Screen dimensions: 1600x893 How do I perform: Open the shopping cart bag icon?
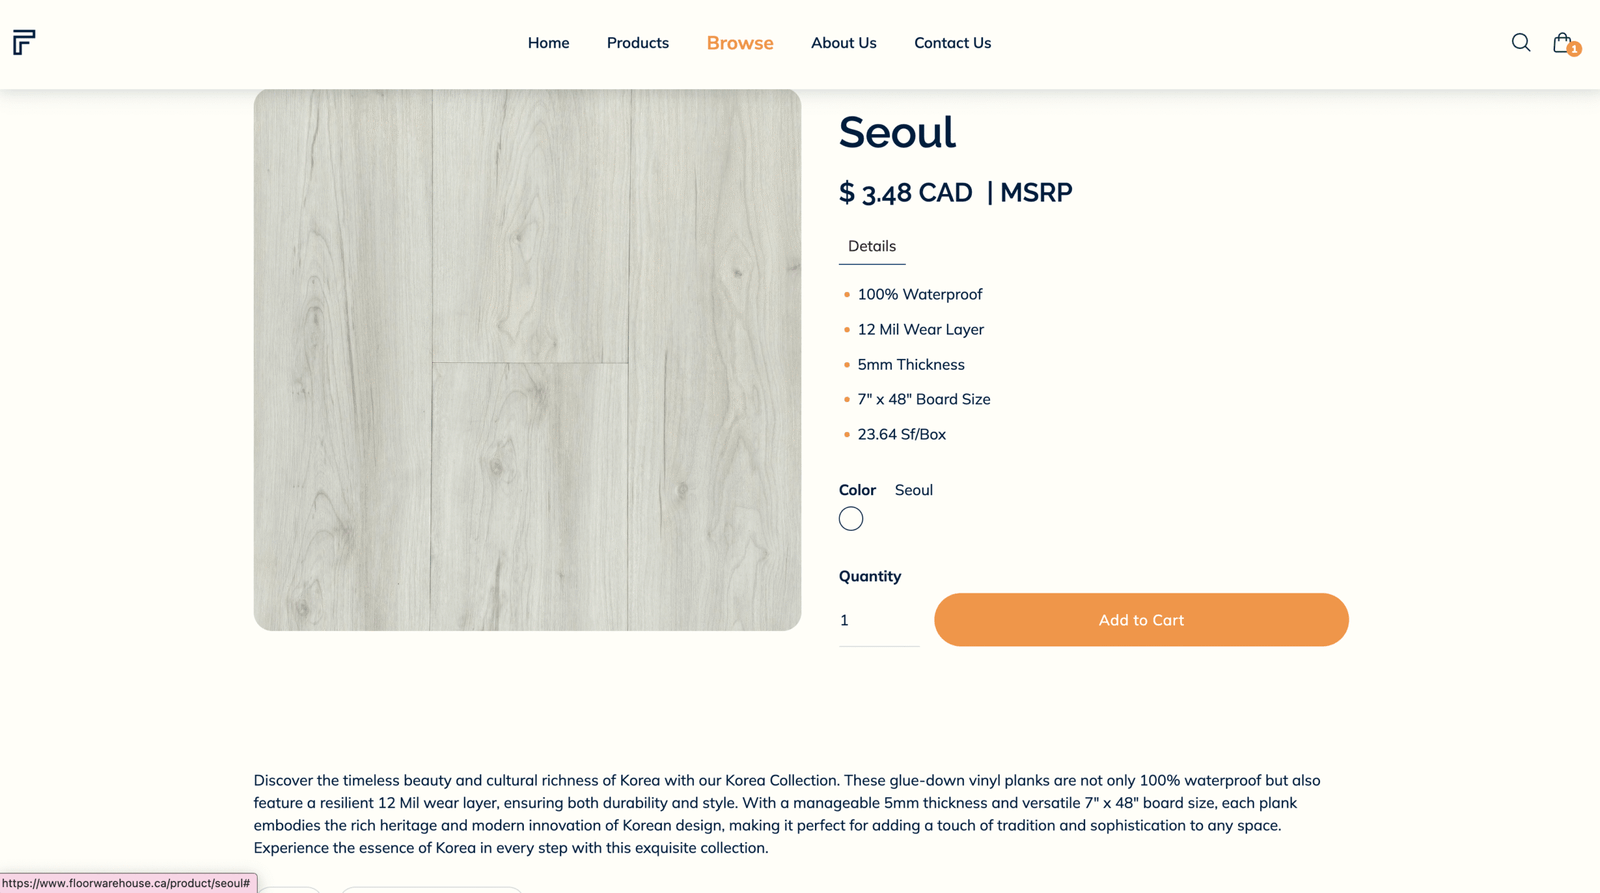tap(1563, 43)
